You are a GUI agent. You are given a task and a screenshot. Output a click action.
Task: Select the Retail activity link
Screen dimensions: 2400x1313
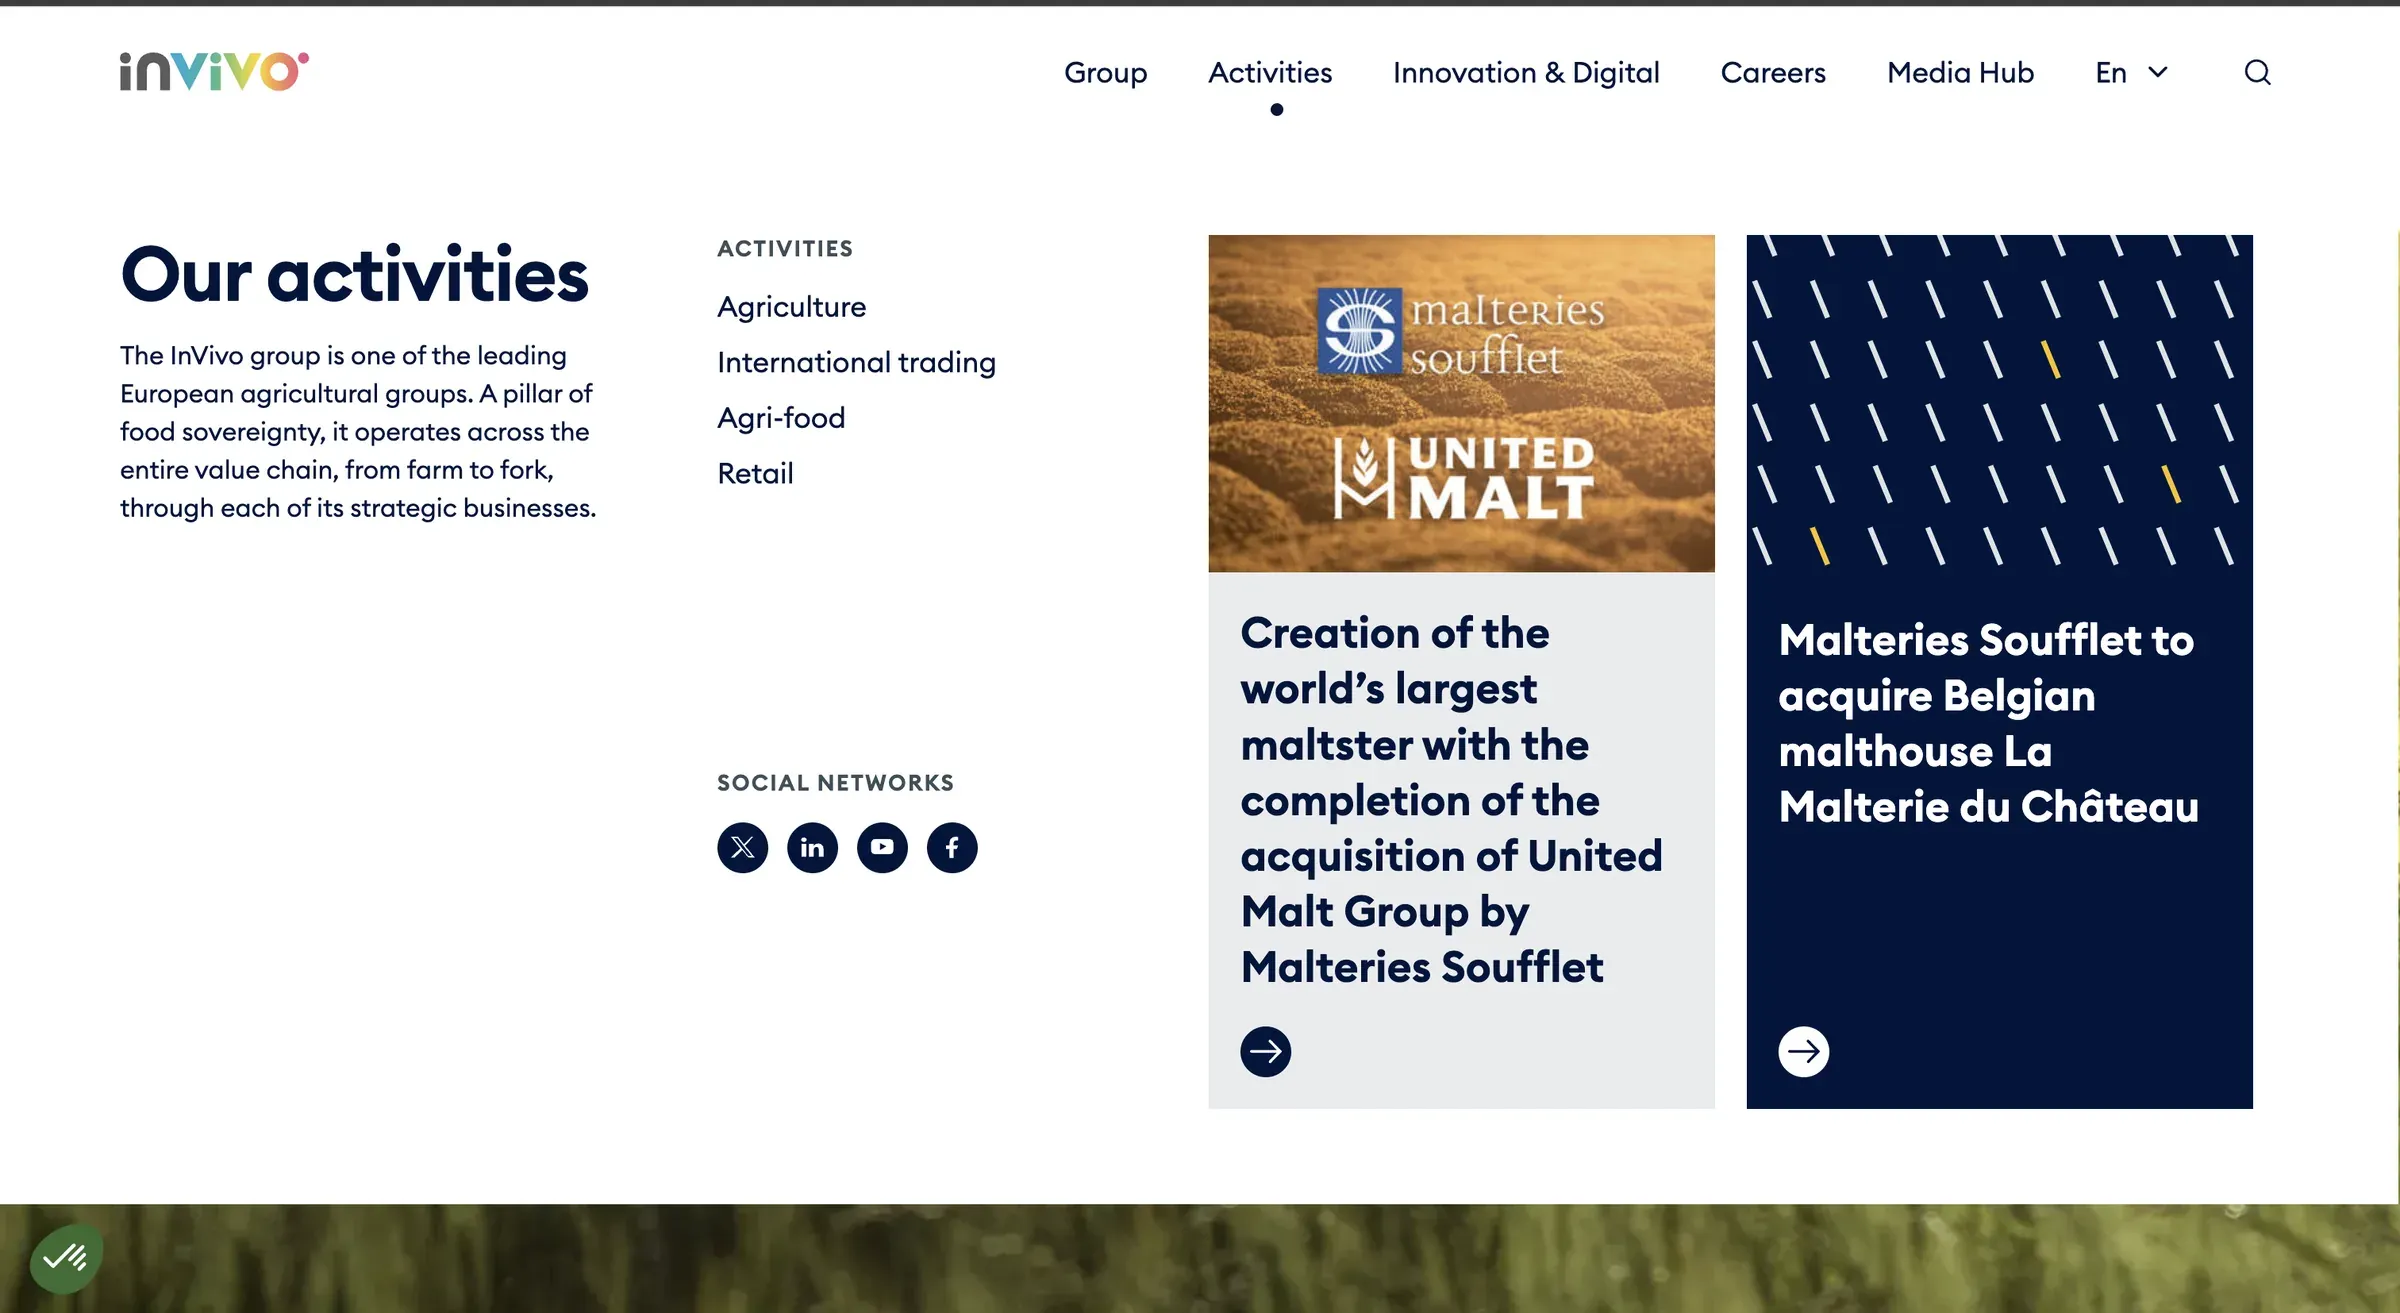point(755,474)
